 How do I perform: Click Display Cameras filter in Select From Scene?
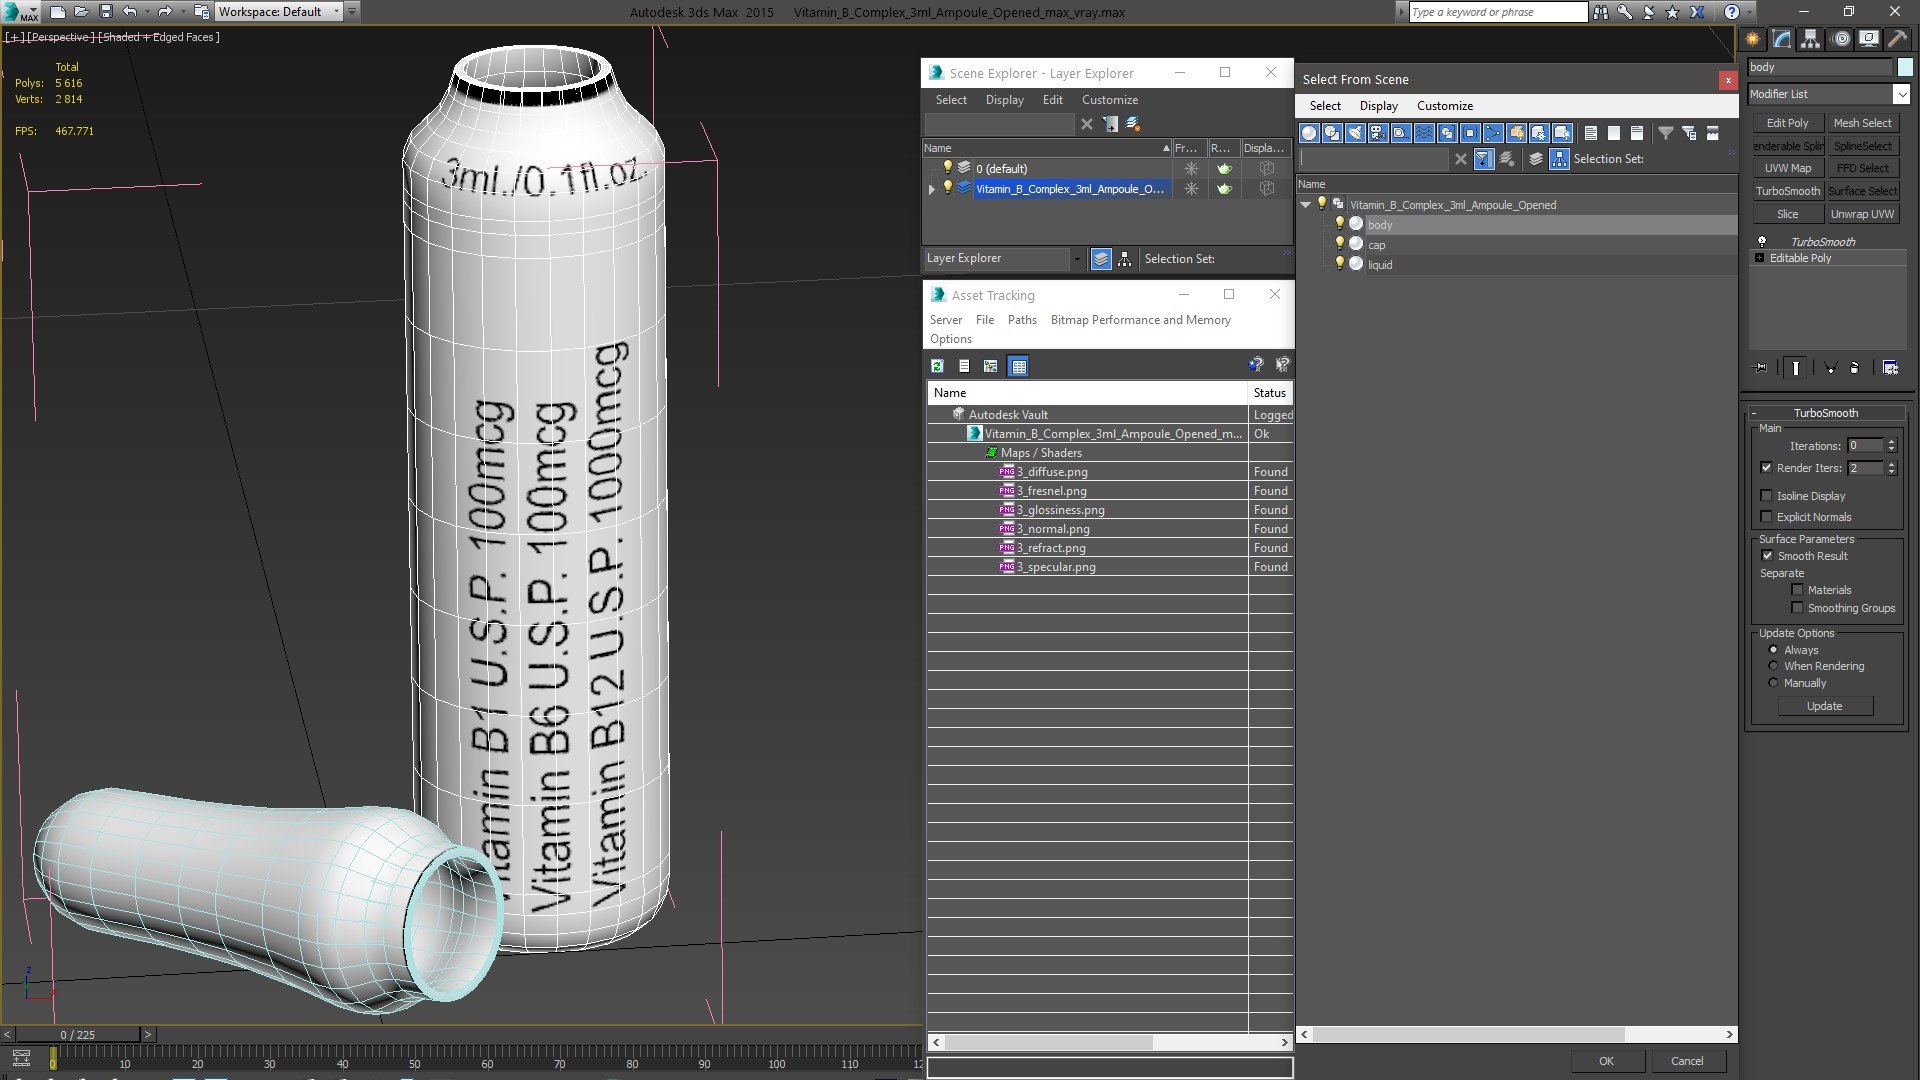tap(1378, 133)
